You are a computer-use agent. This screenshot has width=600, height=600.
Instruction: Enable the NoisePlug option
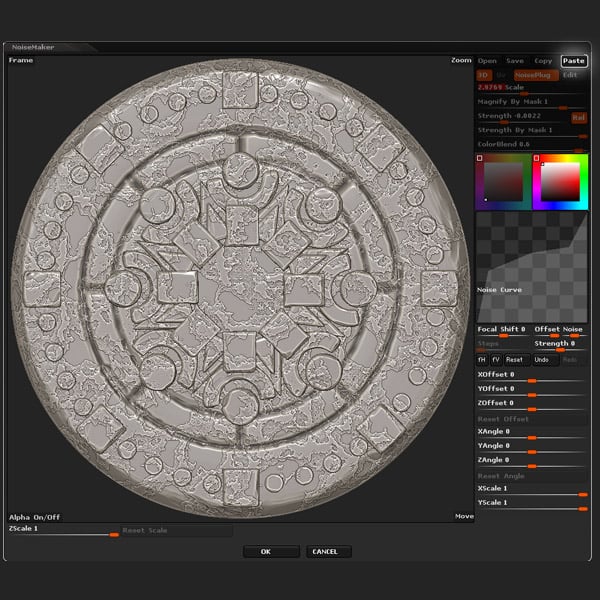click(x=535, y=75)
